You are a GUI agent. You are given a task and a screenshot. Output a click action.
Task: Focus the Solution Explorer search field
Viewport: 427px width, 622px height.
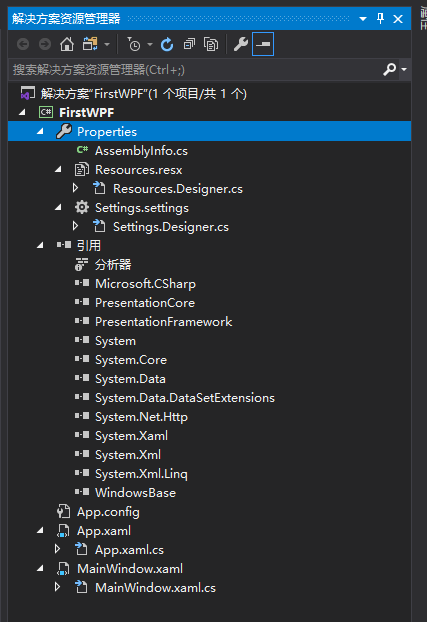[x=196, y=70]
